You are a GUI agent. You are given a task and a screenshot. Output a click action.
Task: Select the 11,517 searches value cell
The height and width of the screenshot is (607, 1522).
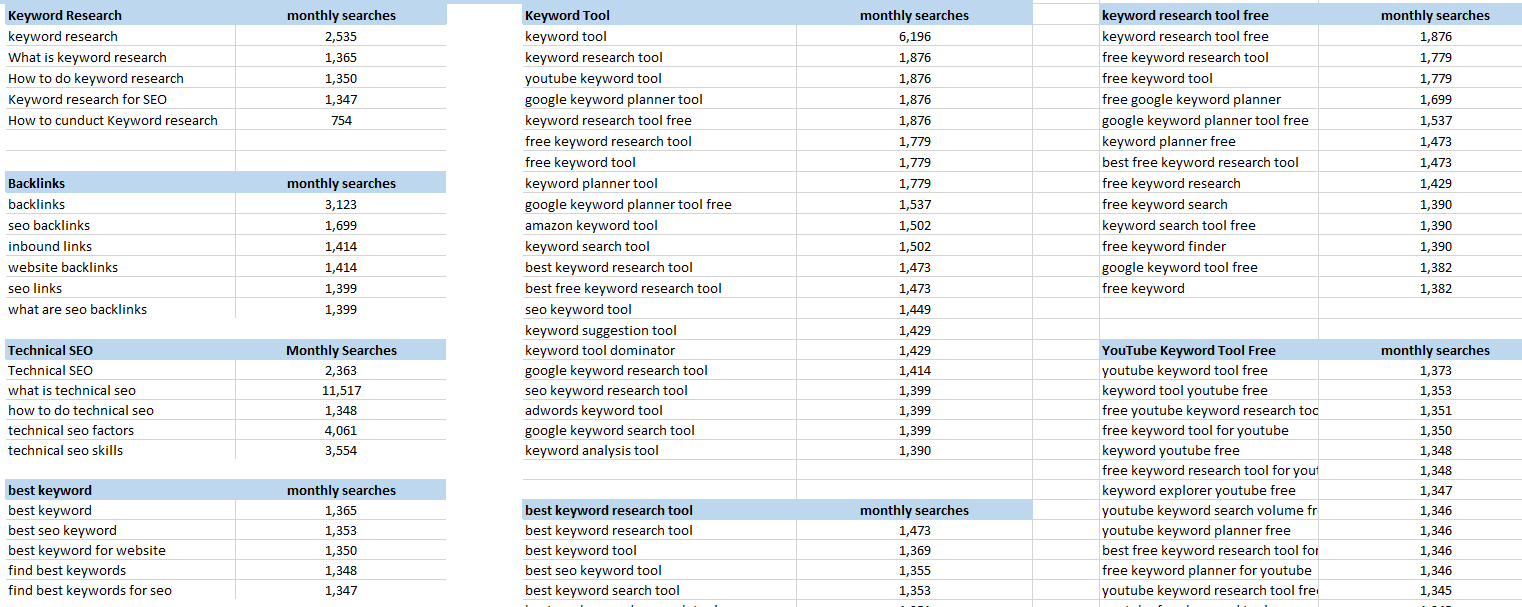pyautogui.click(x=341, y=390)
